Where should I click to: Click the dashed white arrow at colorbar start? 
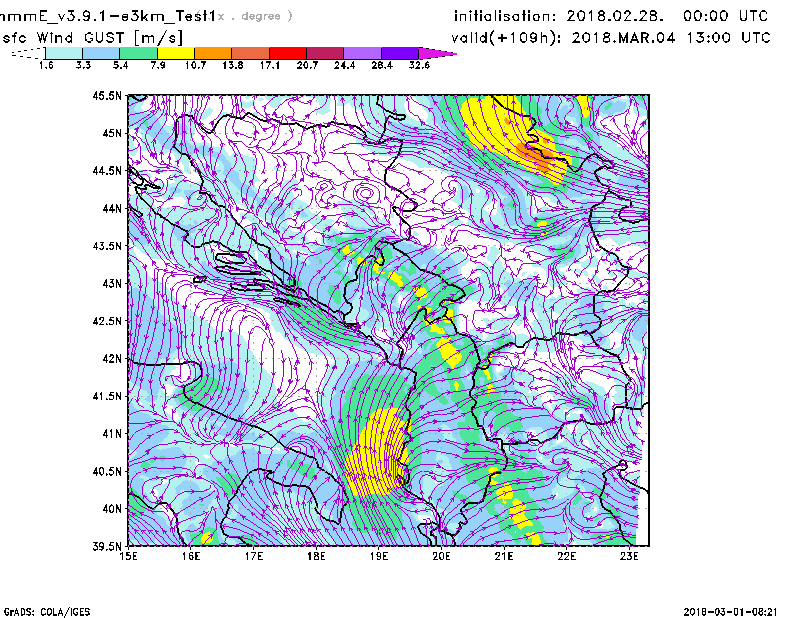pyautogui.click(x=28, y=53)
